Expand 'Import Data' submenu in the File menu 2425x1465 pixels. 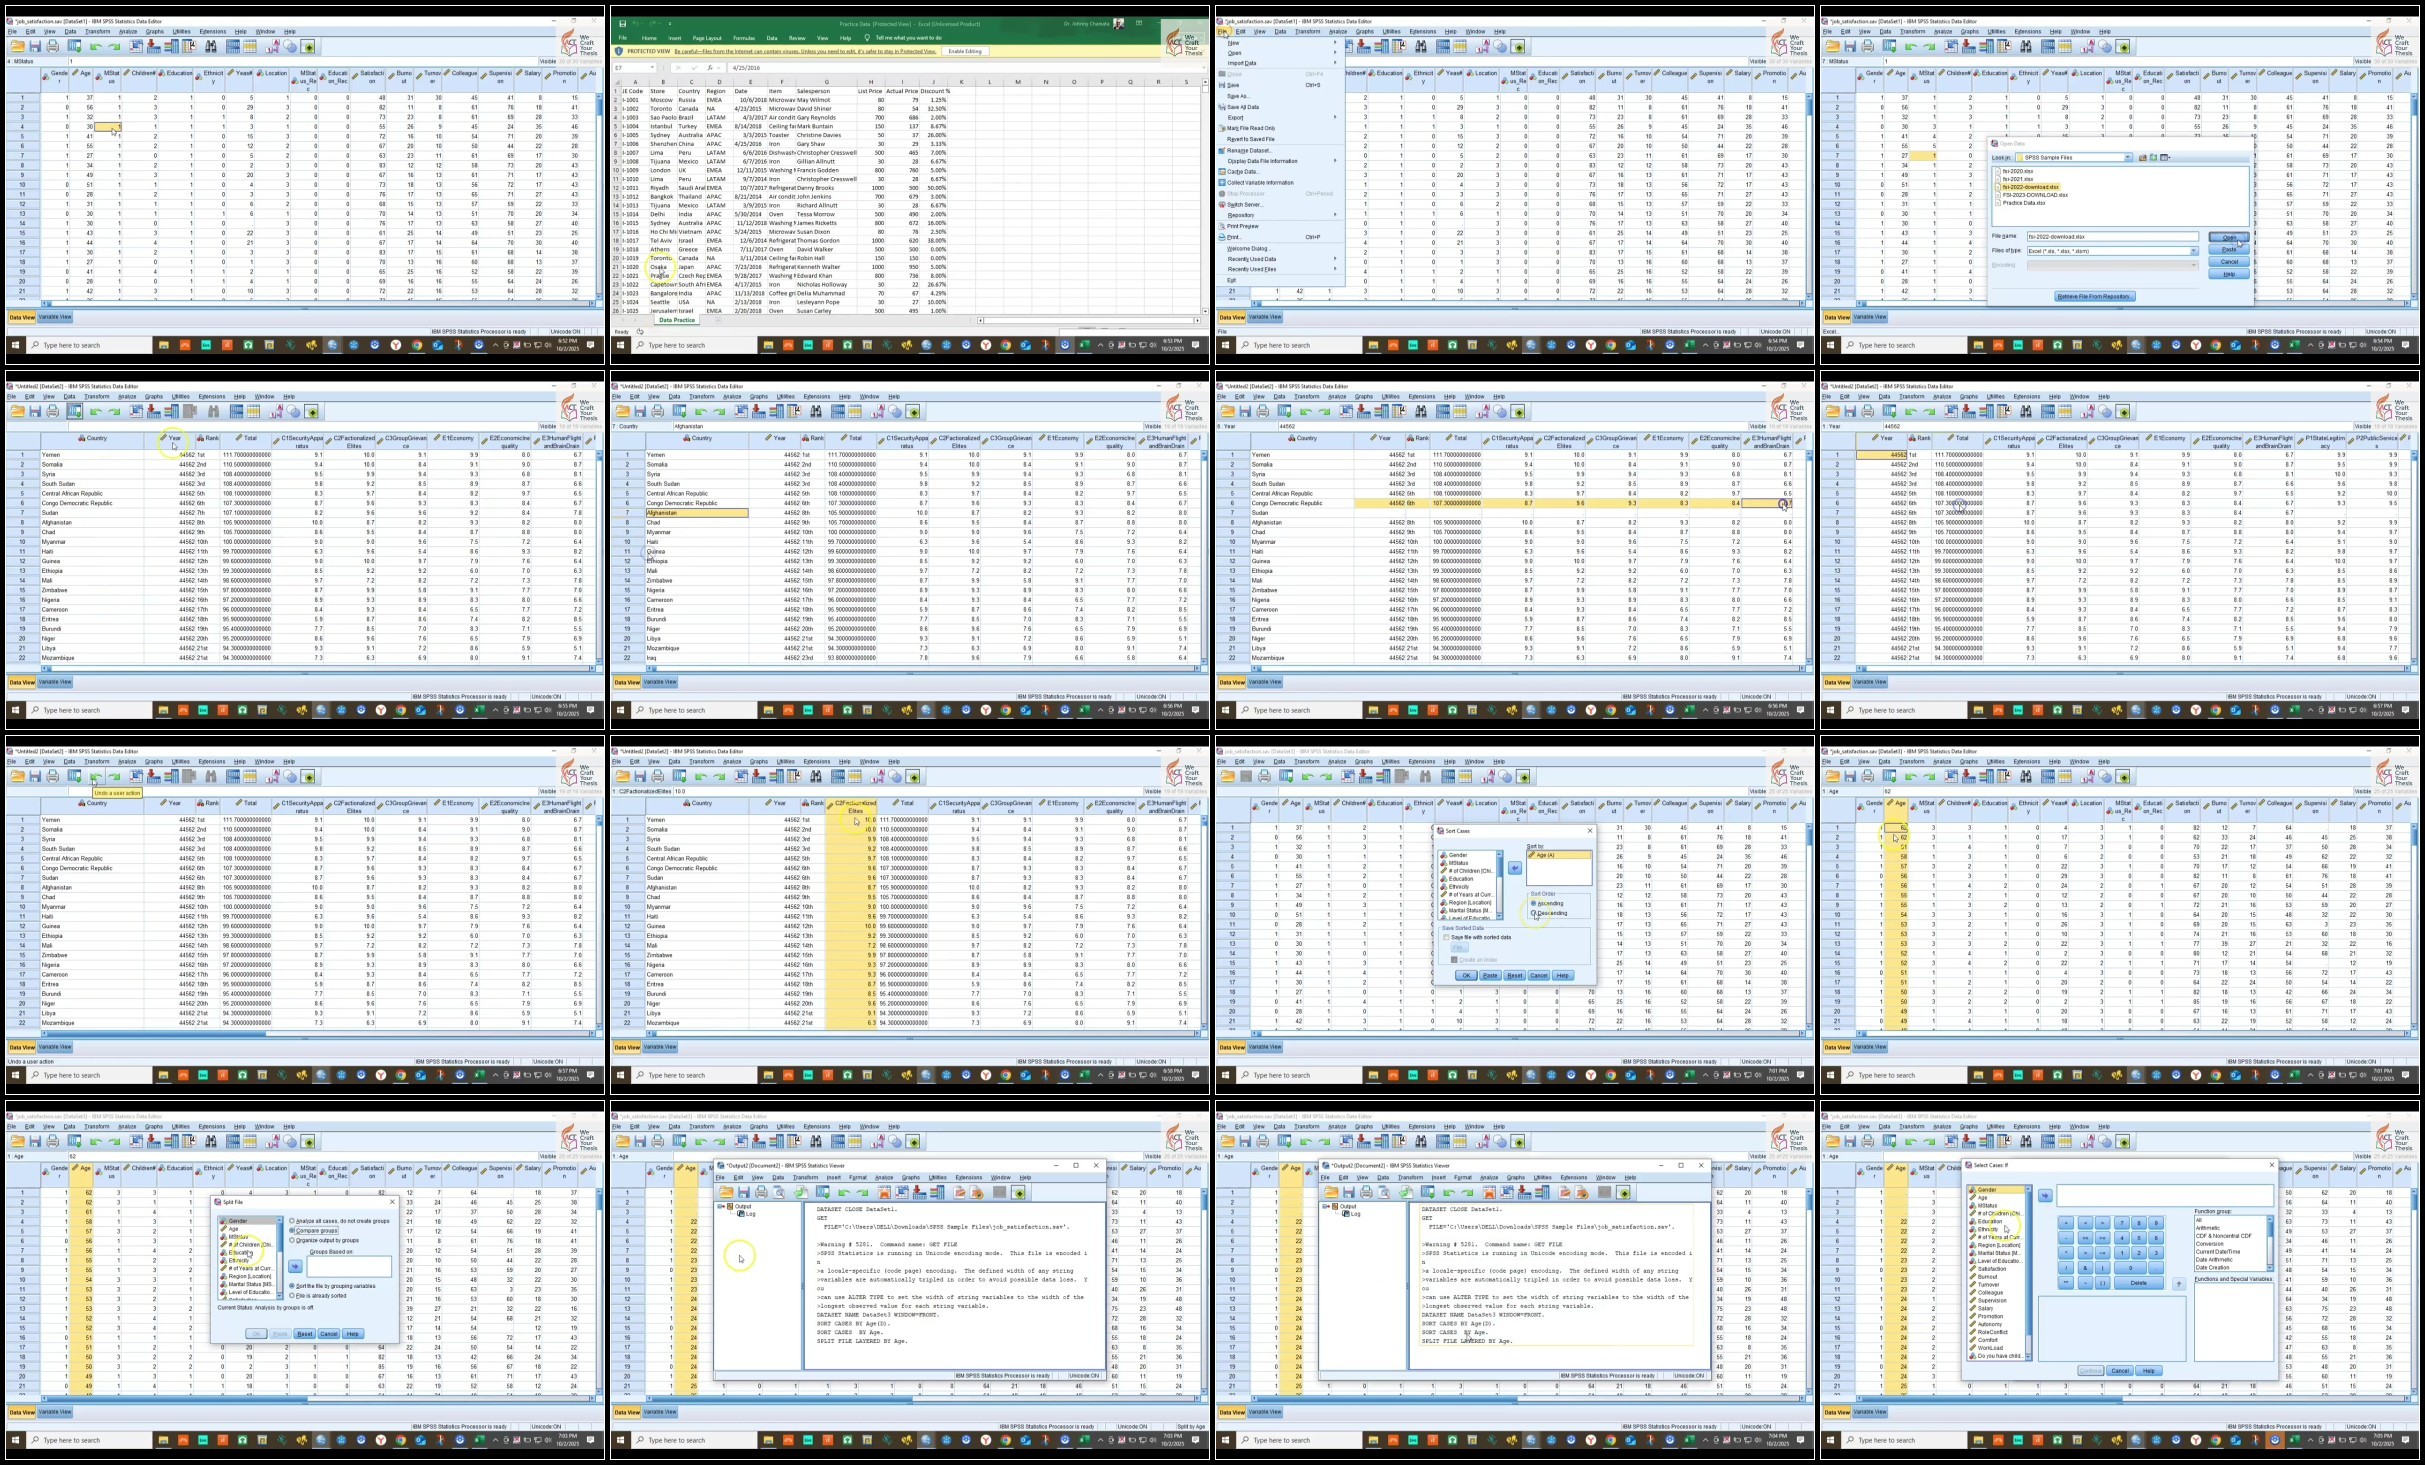pyautogui.click(x=1279, y=63)
